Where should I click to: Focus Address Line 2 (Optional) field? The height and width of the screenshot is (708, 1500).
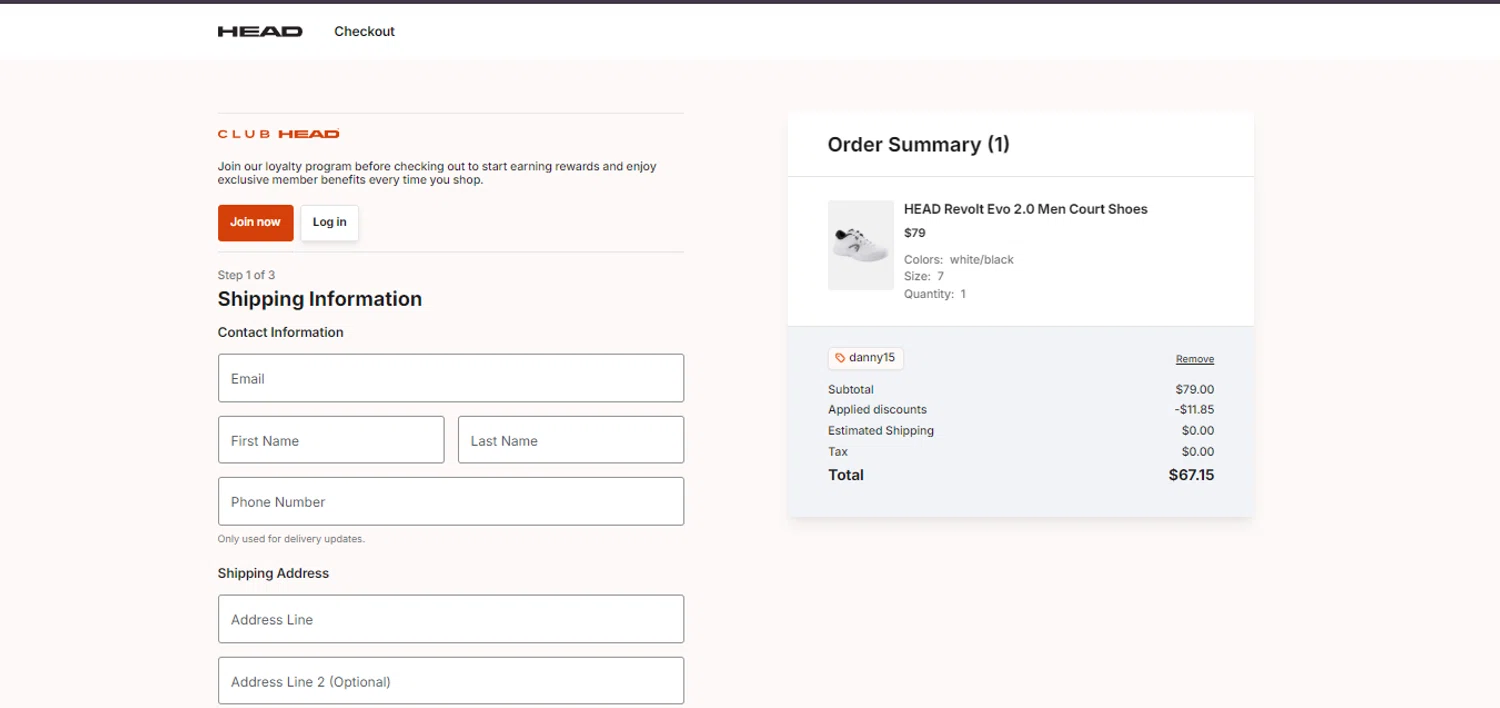[x=451, y=681]
